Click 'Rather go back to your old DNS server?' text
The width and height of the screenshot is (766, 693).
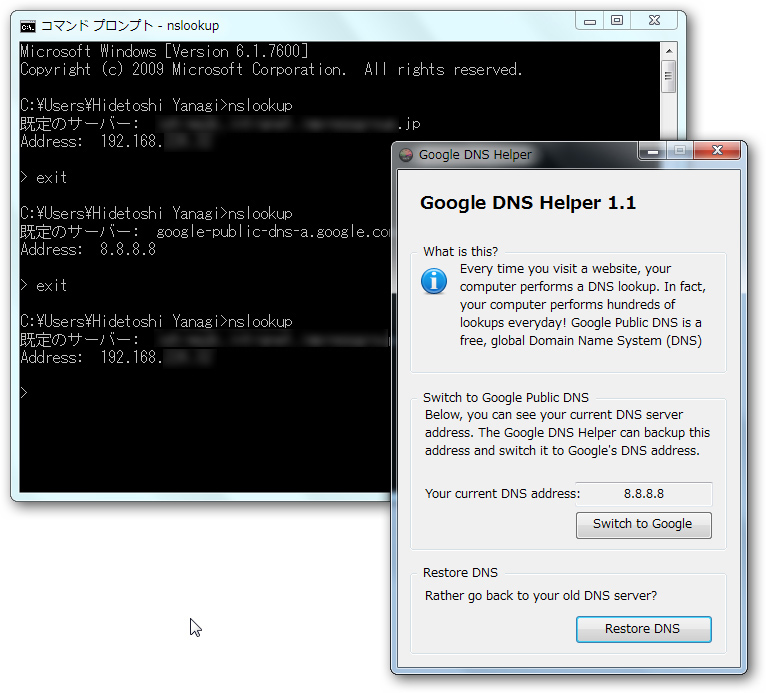tap(541, 596)
